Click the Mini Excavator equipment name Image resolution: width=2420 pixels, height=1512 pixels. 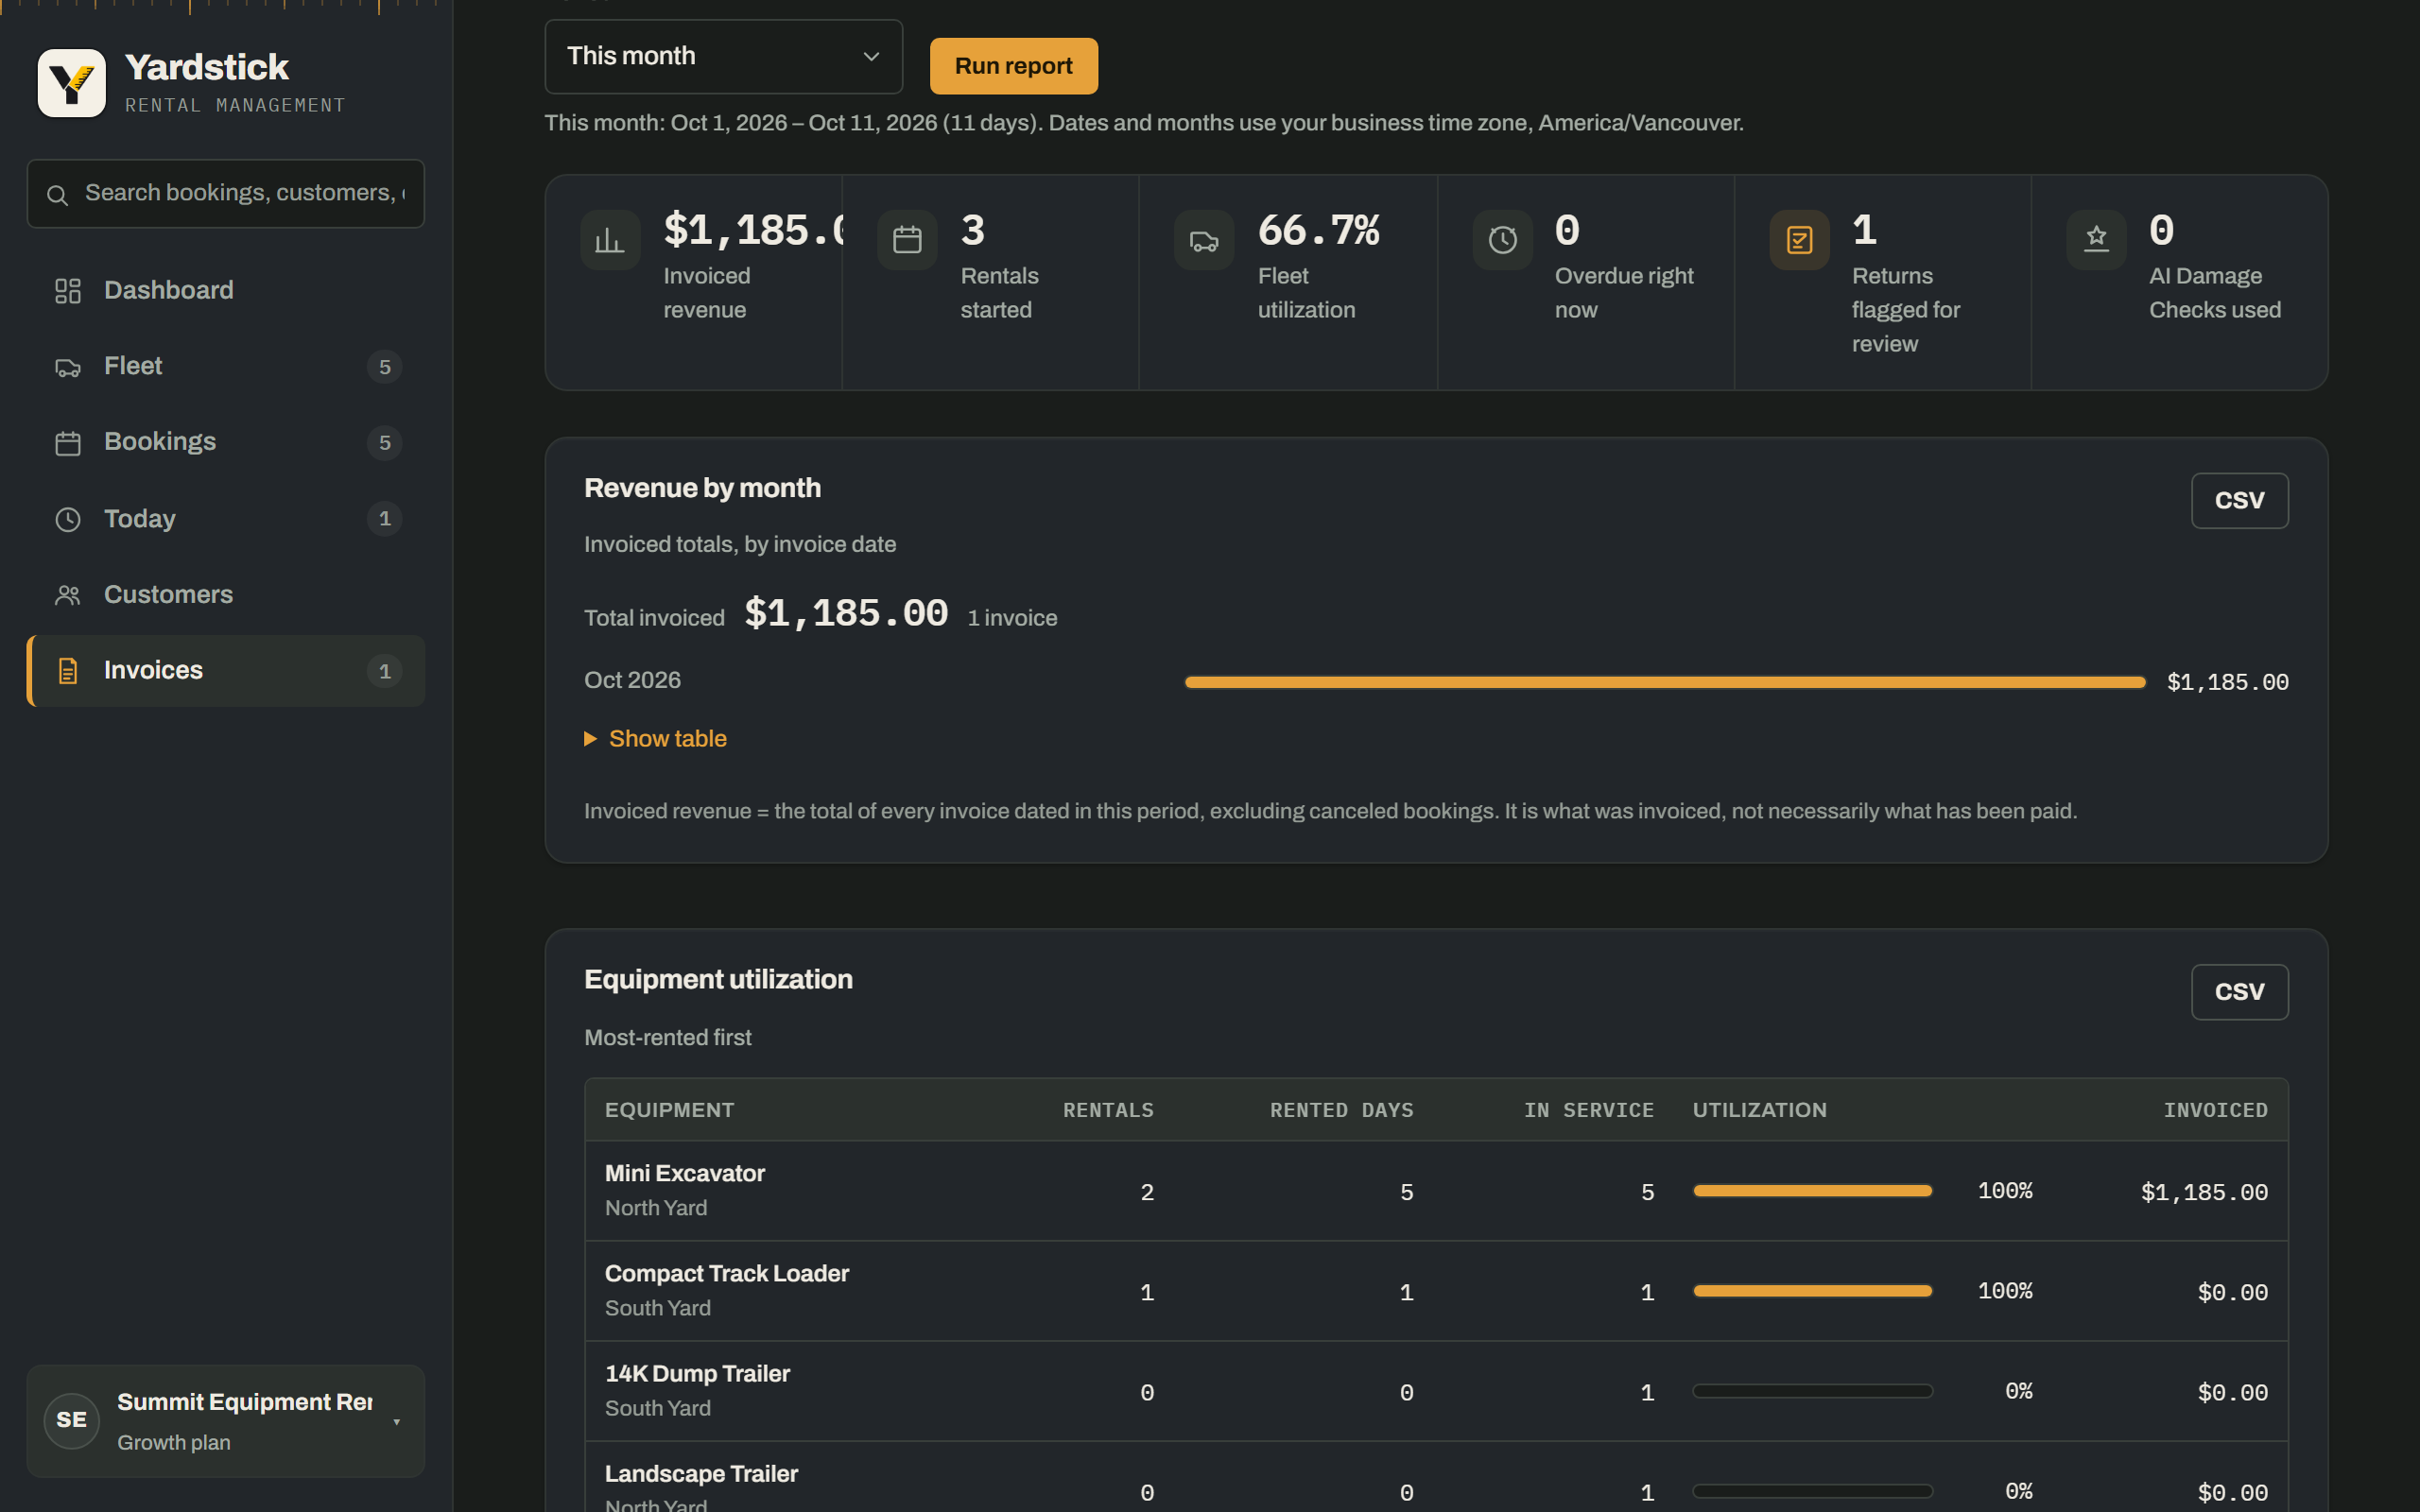[685, 1174]
